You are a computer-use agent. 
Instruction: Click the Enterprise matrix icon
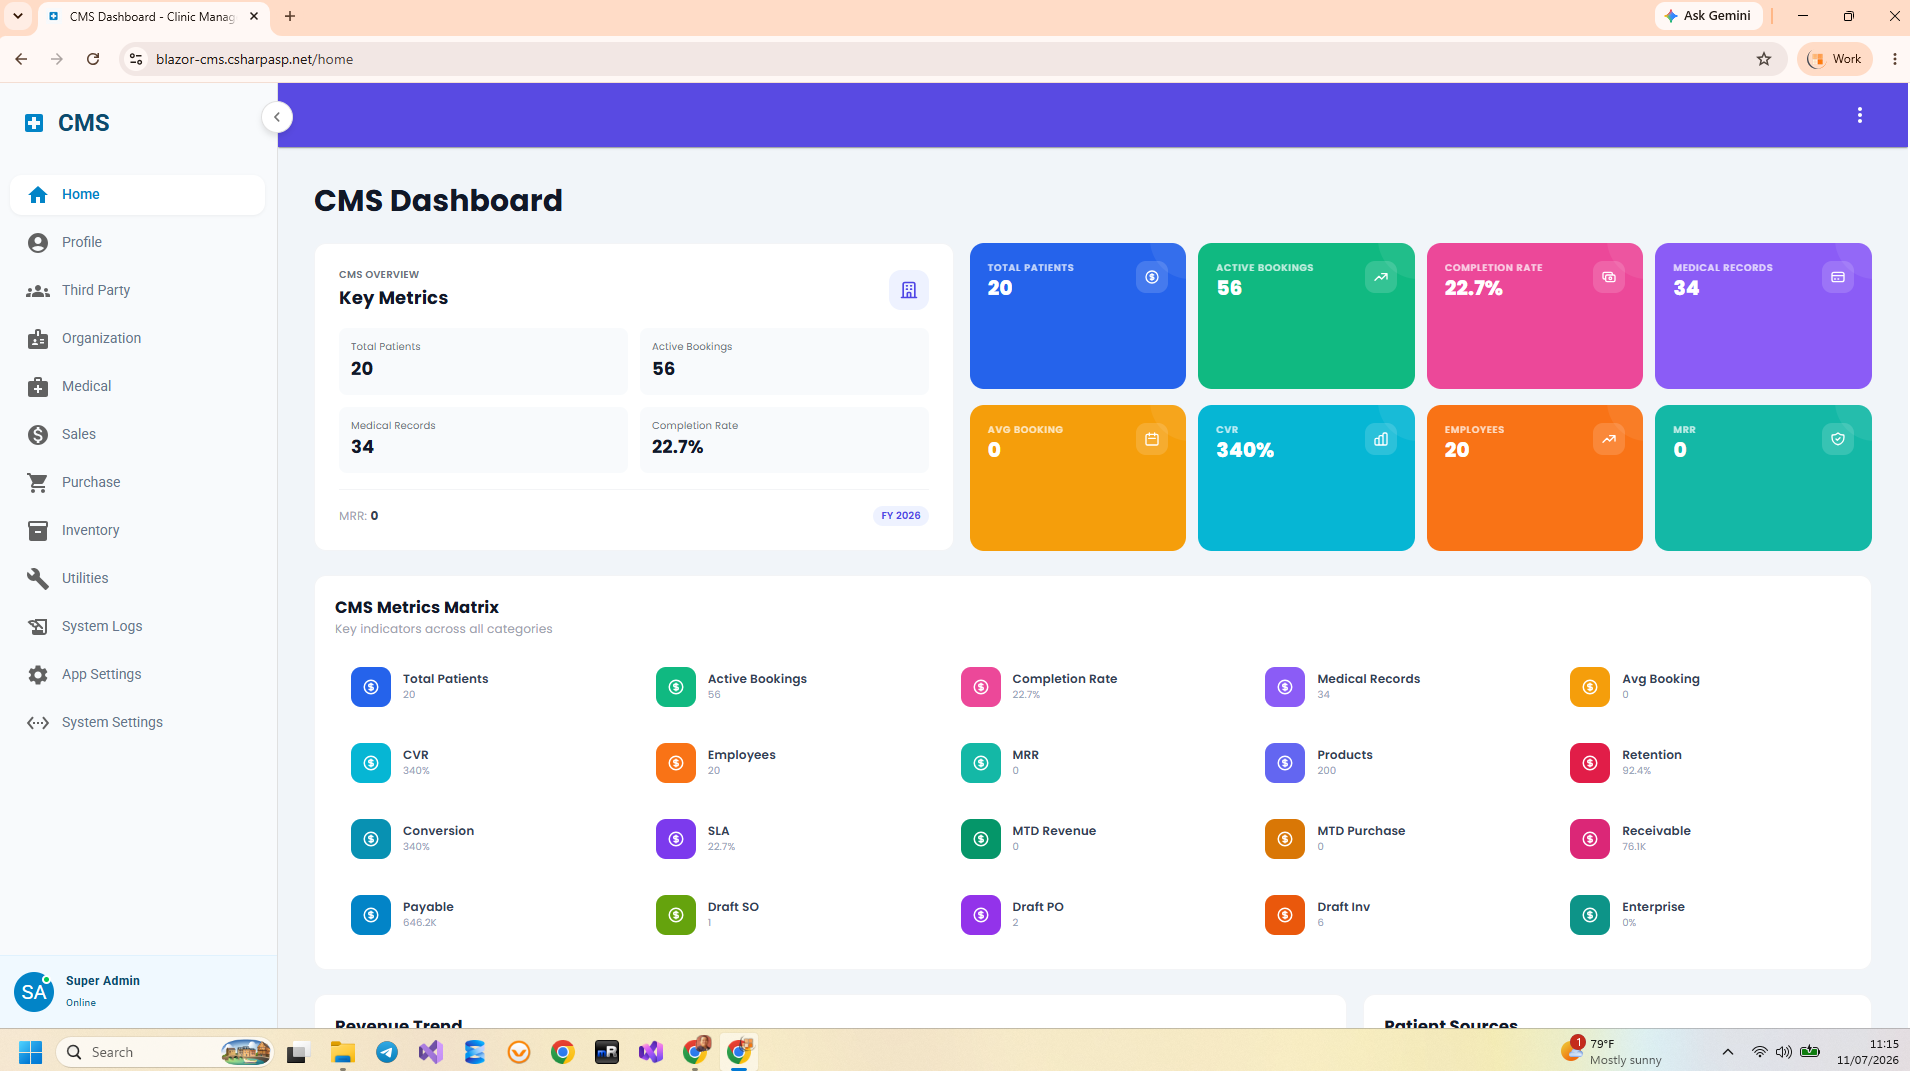click(x=1590, y=915)
